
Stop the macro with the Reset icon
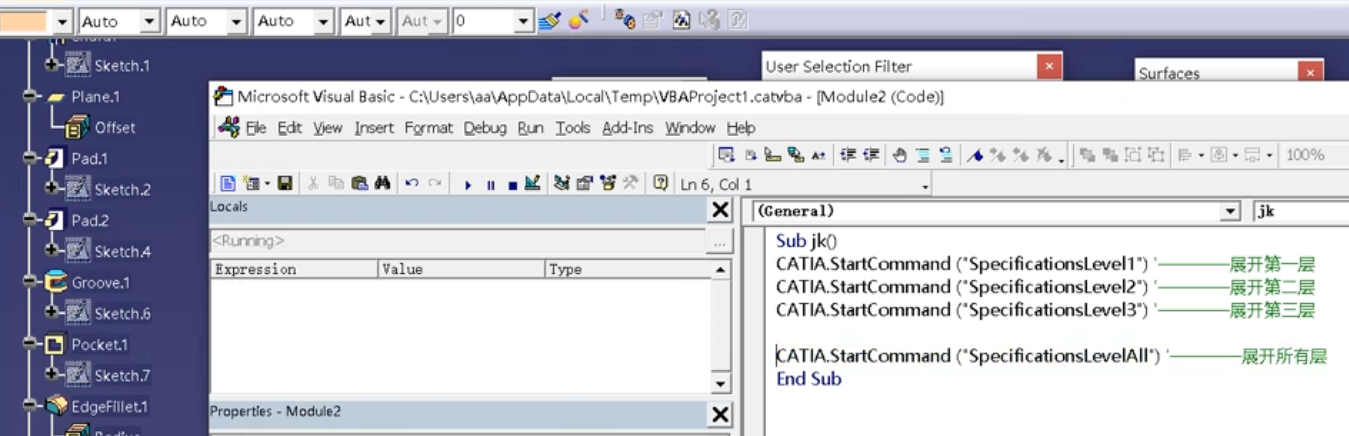512,184
